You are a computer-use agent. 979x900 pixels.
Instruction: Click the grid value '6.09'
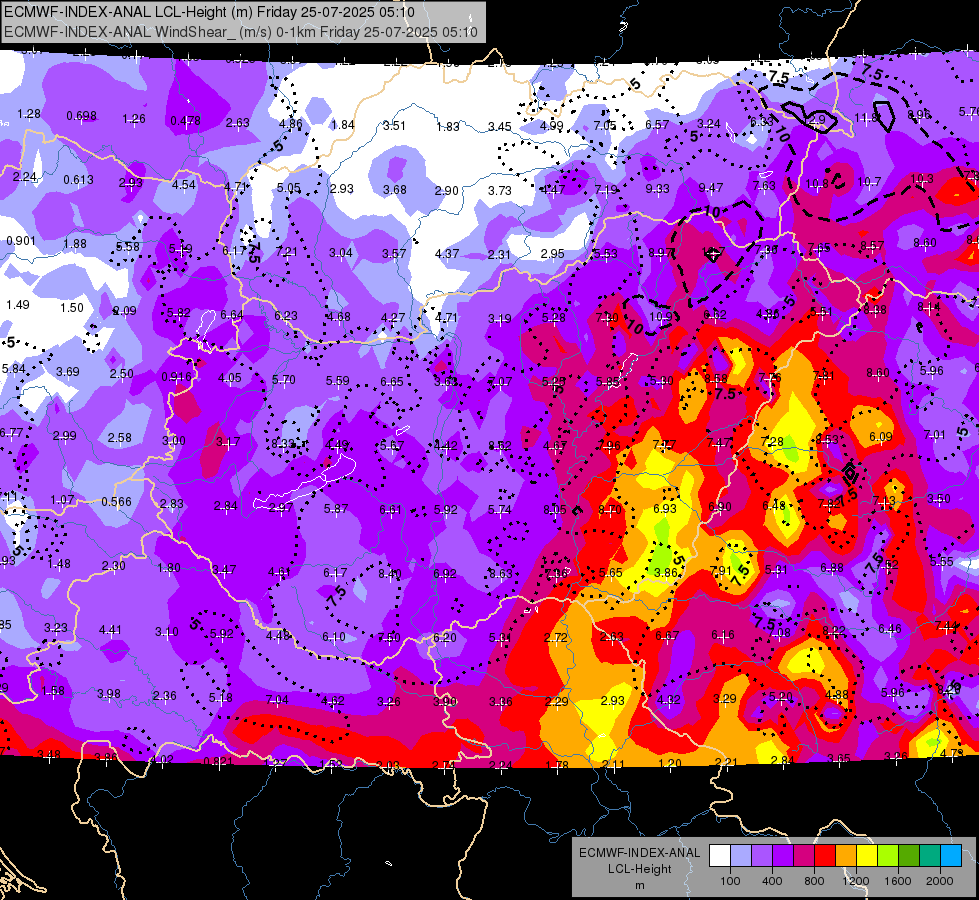click(880, 437)
